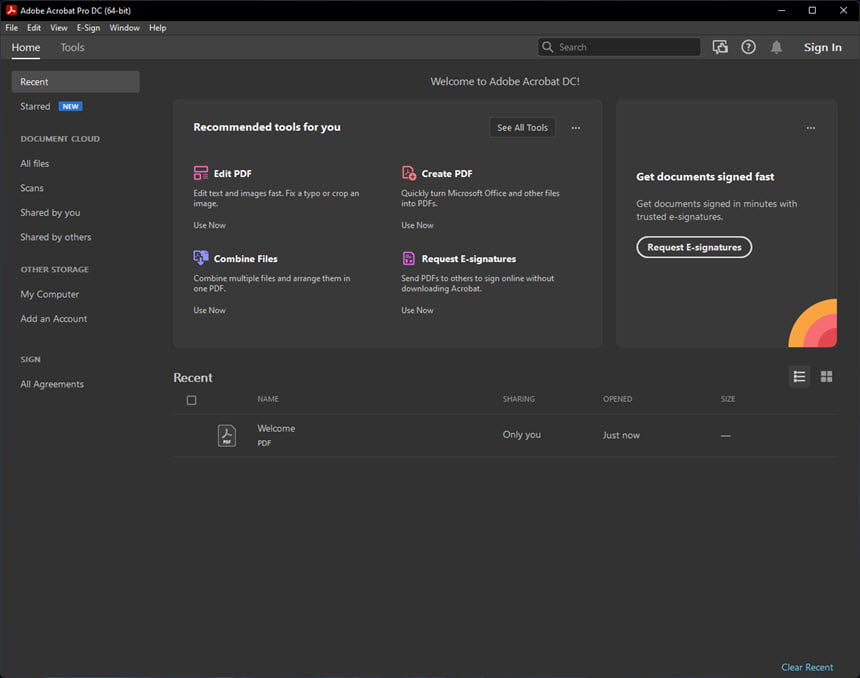Image resolution: width=860 pixels, height=678 pixels.
Task: Click Use Now under Request E-signatures
Action: coord(417,310)
